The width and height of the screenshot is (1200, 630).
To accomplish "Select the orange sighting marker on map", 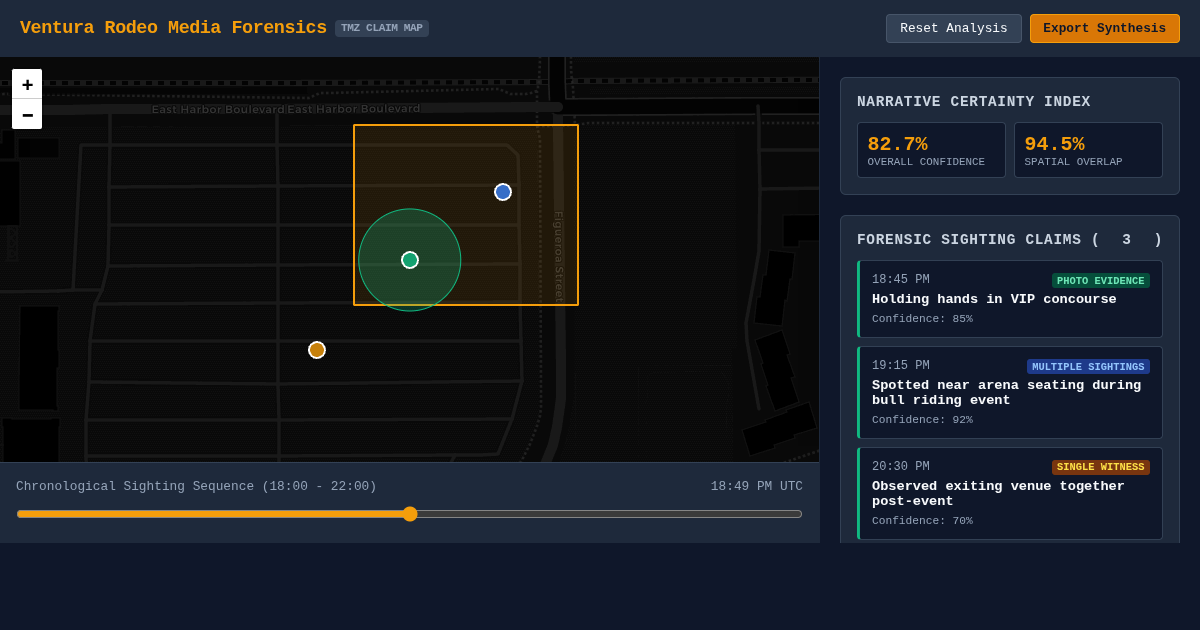I will coord(317,350).
